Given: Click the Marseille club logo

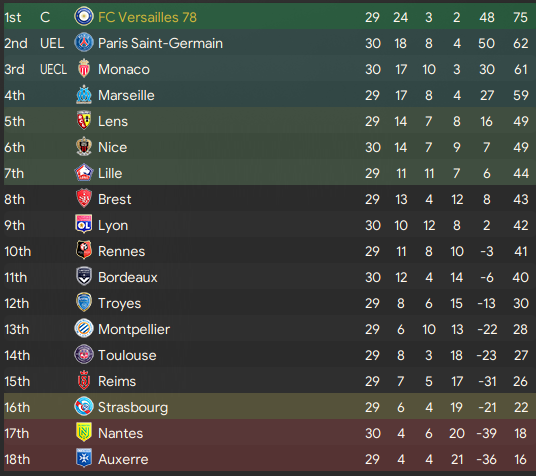Looking at the screenshot, I should (x=84, y=94).
